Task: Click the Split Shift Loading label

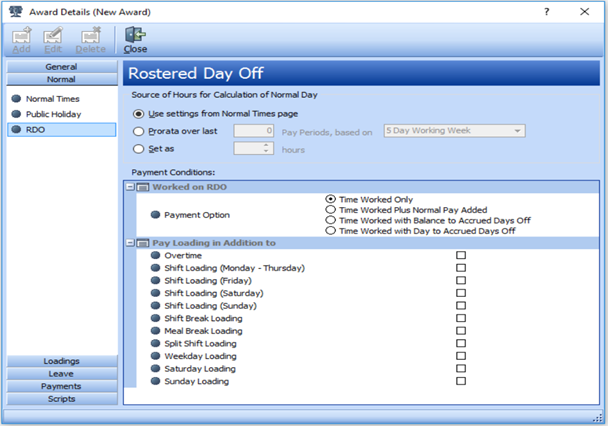Action: [x=200, y=343]
